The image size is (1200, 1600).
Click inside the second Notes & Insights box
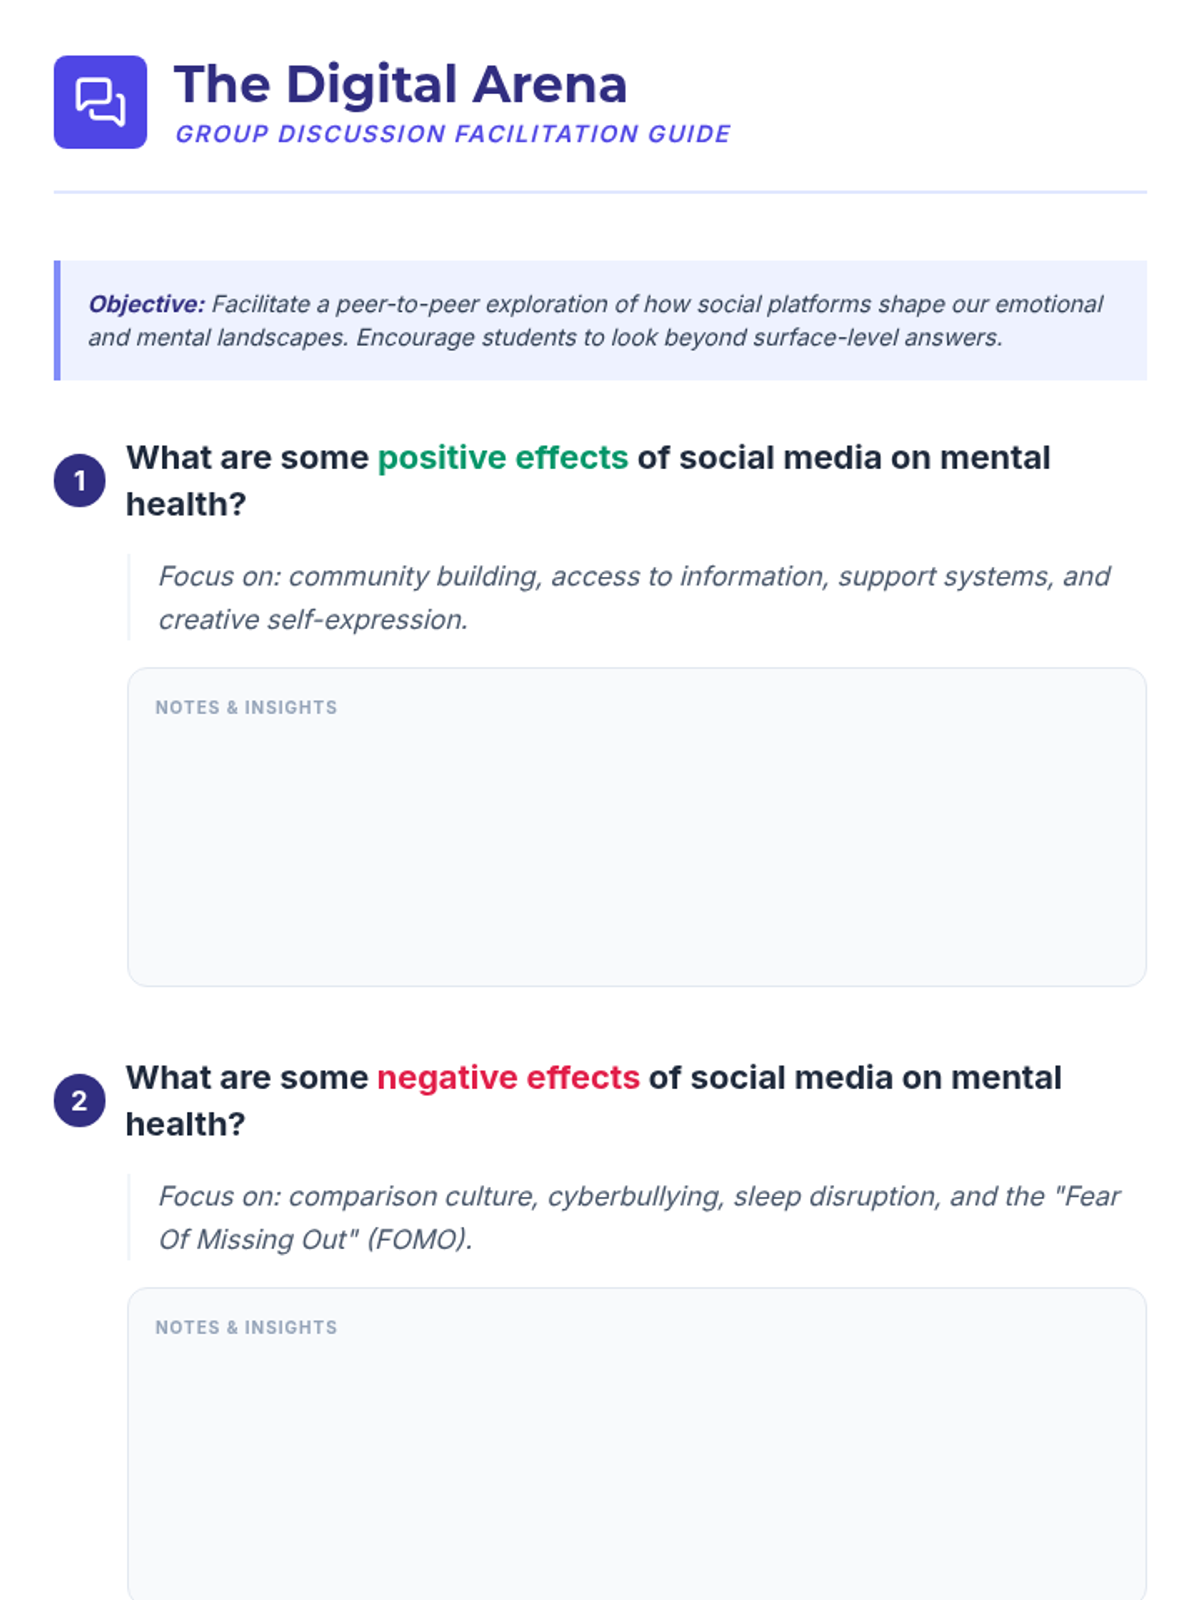coord(637,1444)
